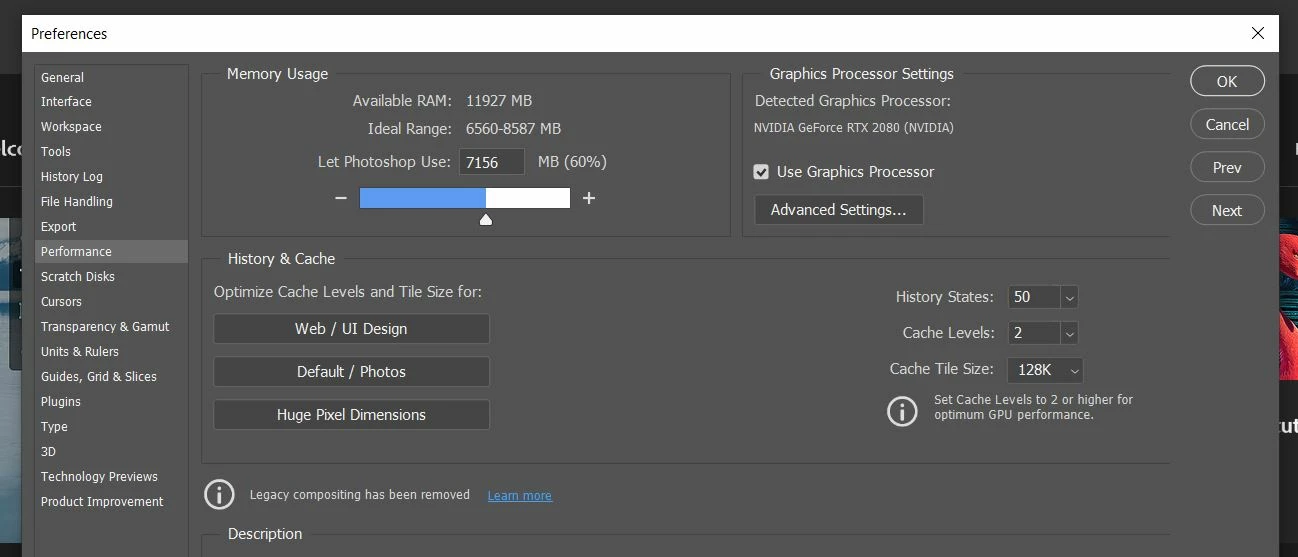The image size is (1298, 557).
Task: Click the Cache Levels value field
Action: pyautogui.click(x=1034, y=333)
